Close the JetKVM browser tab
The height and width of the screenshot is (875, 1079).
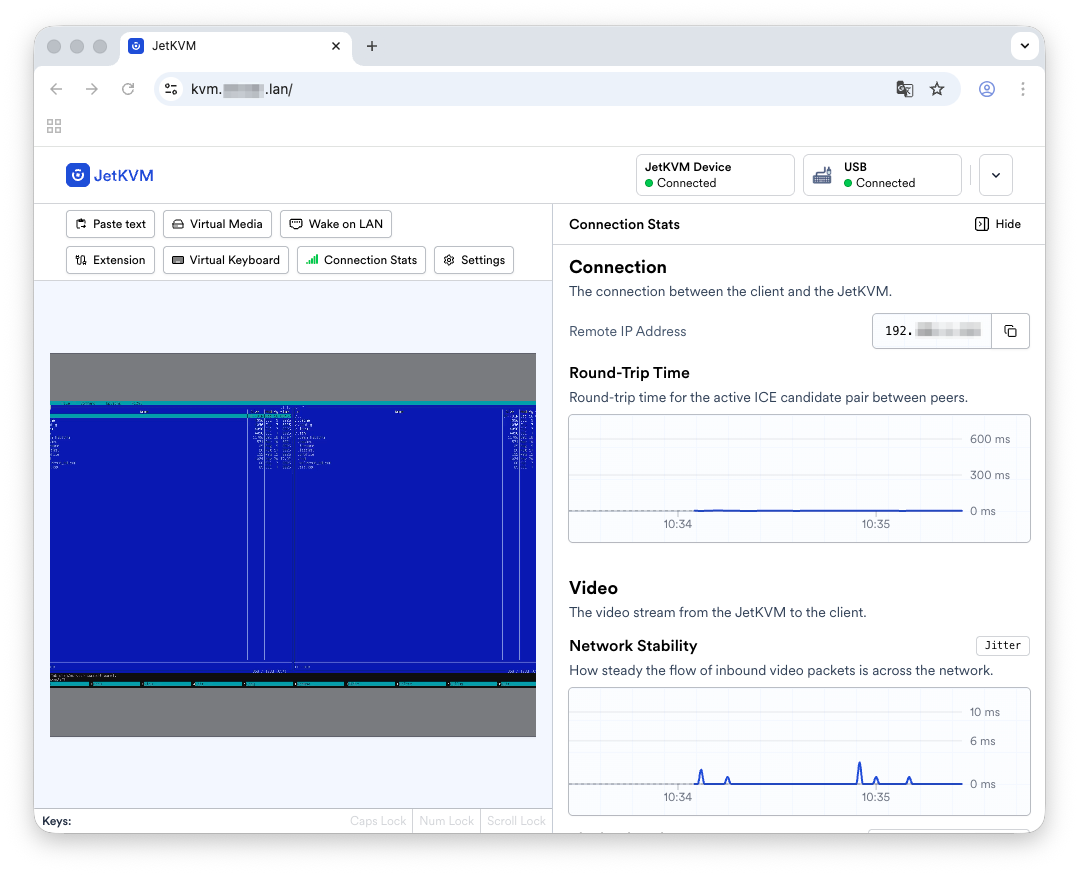[x=336, y=46]
